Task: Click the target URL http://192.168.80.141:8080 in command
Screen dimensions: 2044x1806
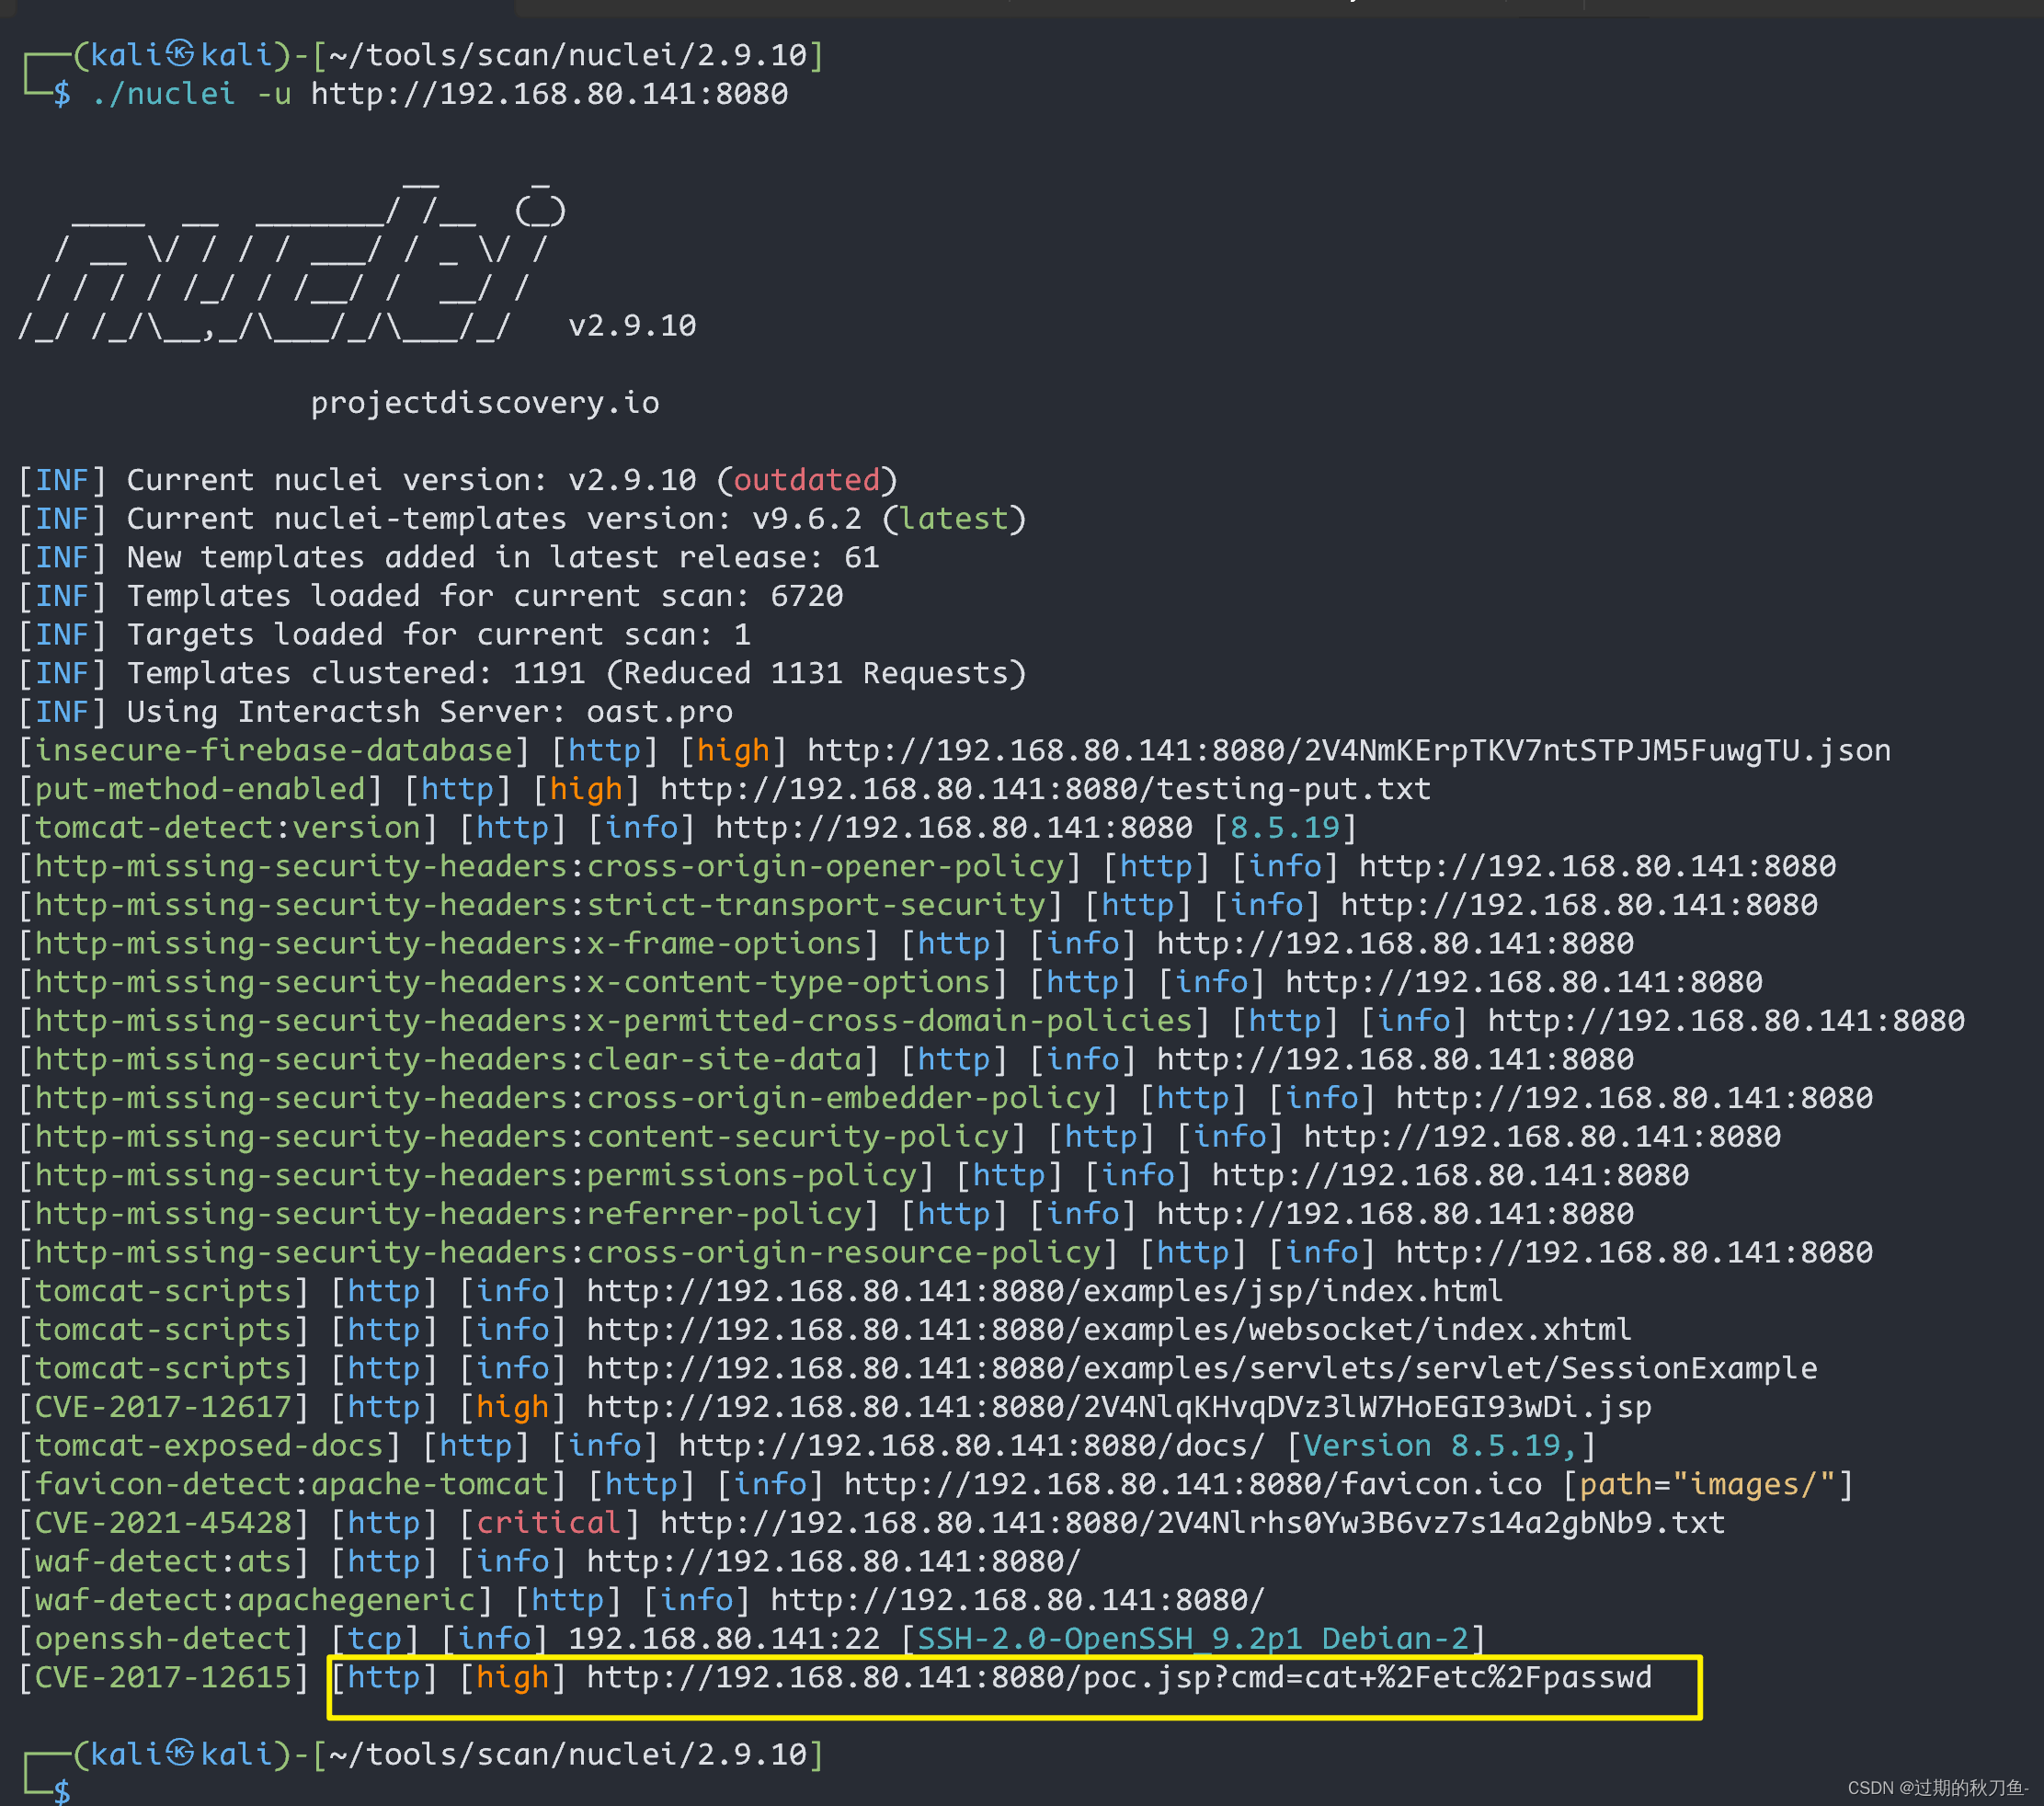Action: 549,94
